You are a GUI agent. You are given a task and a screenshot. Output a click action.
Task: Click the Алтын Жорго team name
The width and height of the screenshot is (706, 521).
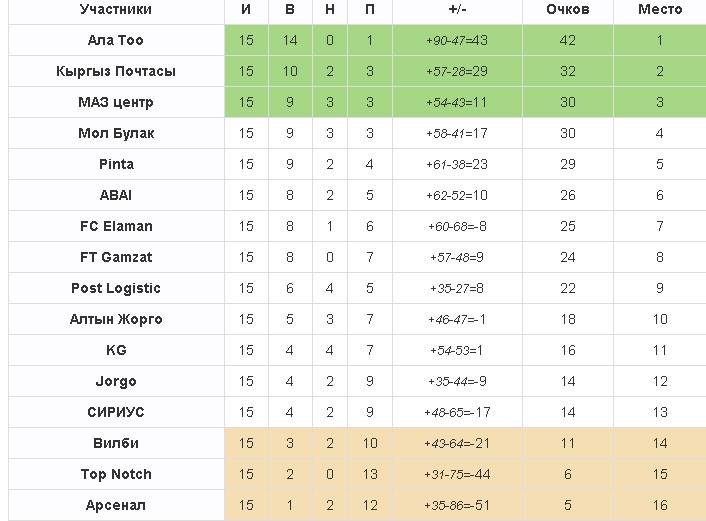[116, 319]
